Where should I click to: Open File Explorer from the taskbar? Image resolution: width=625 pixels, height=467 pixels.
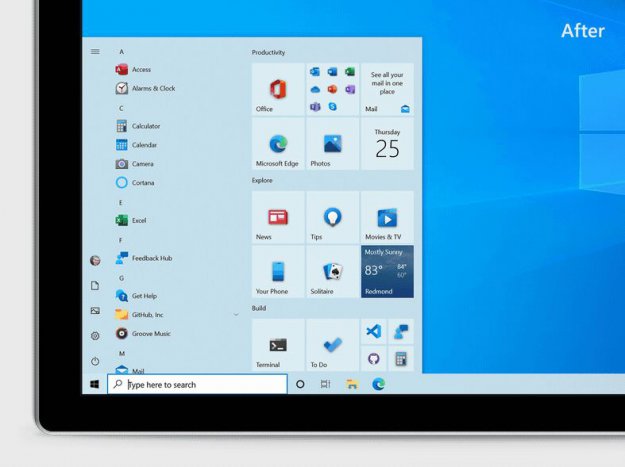tap(352, 384)
